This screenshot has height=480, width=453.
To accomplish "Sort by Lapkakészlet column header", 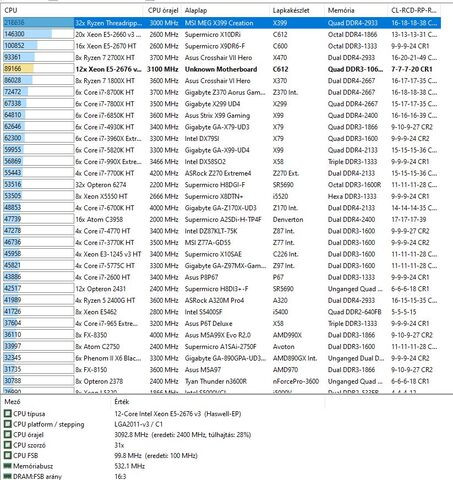I will [x=297, y=10].
